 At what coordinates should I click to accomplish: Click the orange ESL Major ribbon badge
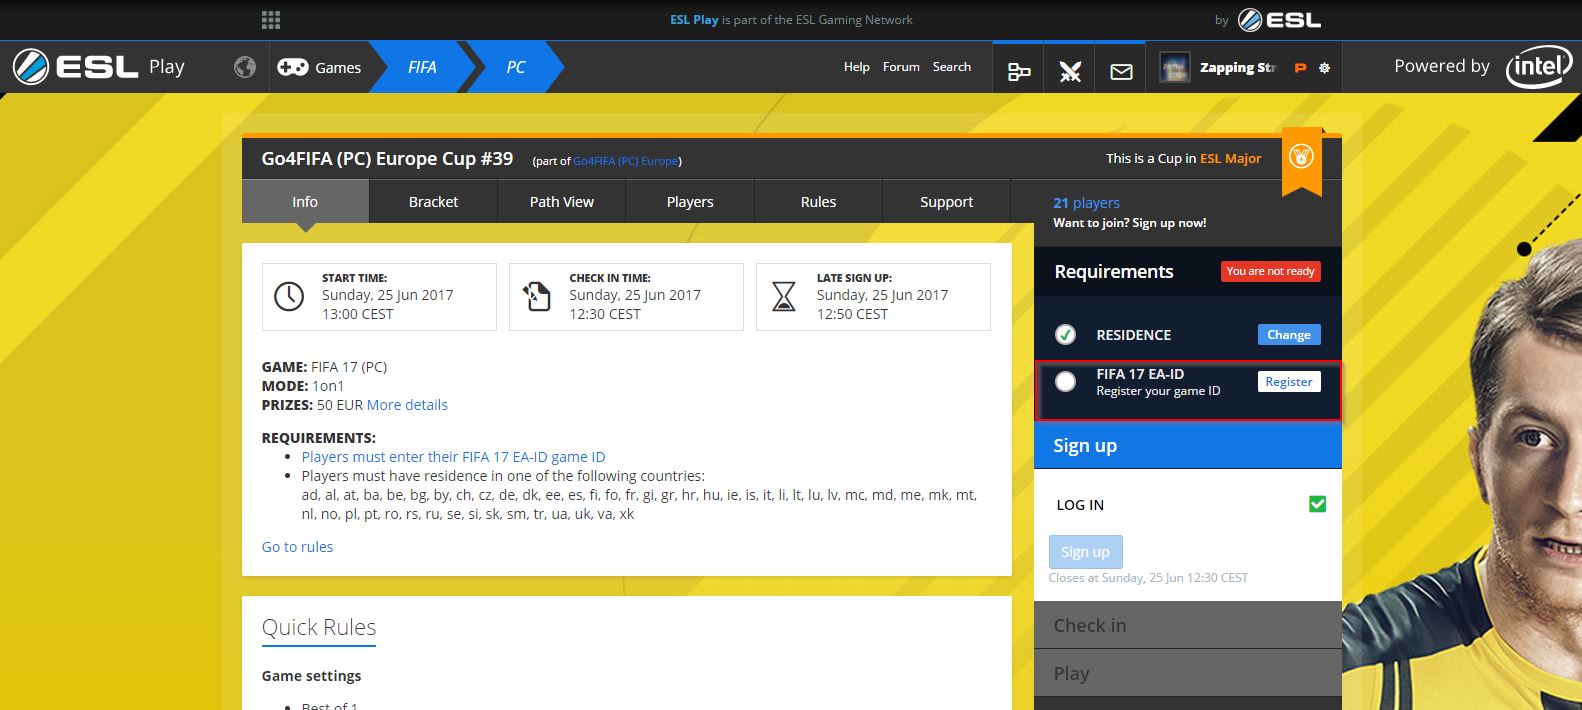click(1301, 160)
